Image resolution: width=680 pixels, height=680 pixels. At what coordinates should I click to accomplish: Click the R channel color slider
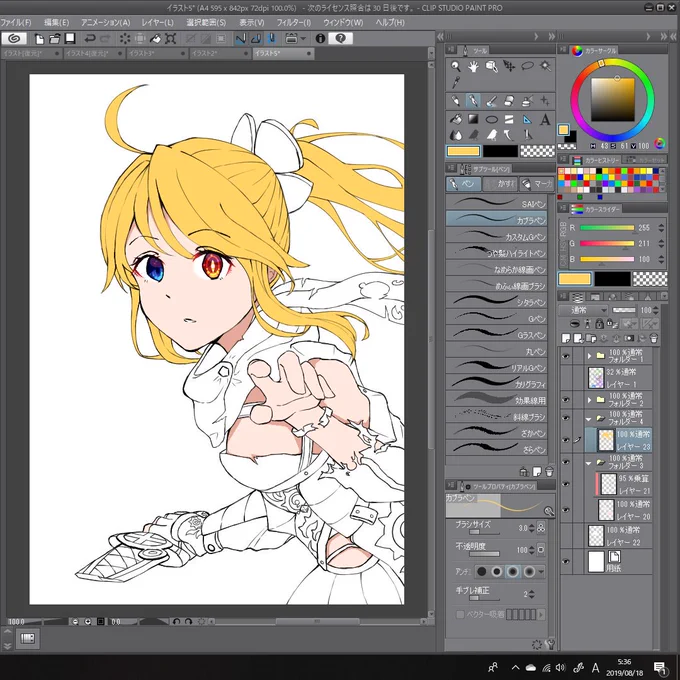(x=607, y=228)
